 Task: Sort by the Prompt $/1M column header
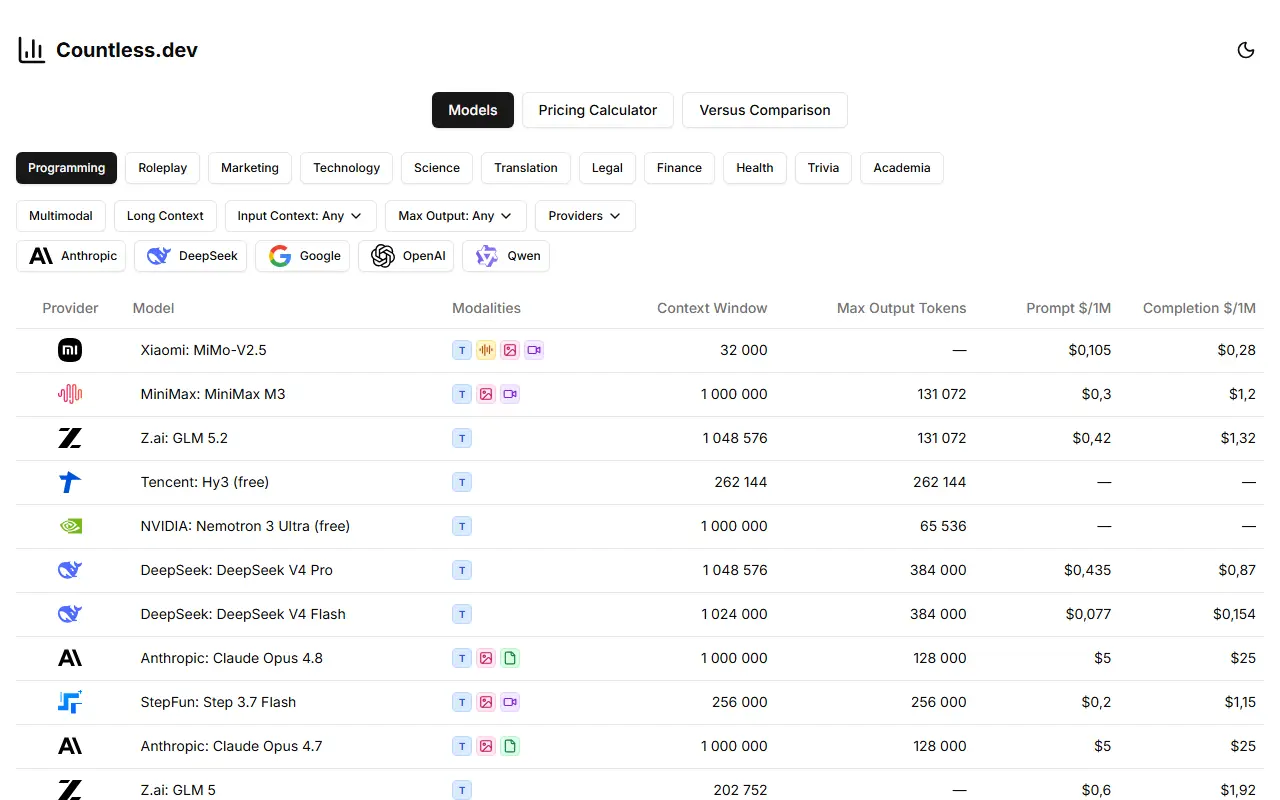(1069, 308)
